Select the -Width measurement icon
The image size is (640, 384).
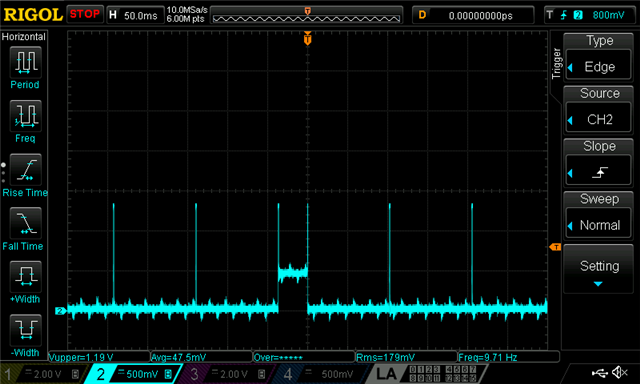click(x=25, y=330)
